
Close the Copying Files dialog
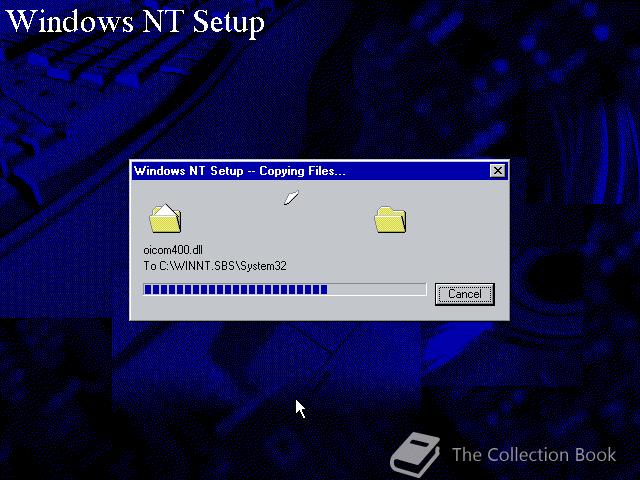498,171
